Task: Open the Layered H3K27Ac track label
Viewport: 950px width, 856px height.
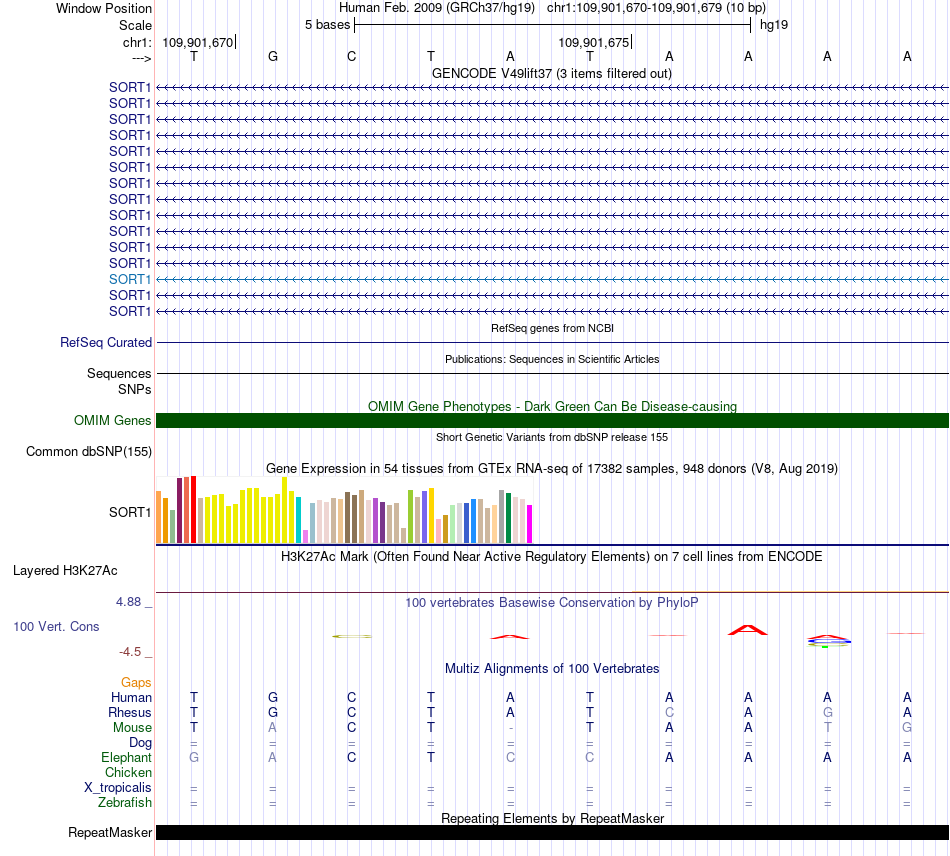Action: (65, 571)
